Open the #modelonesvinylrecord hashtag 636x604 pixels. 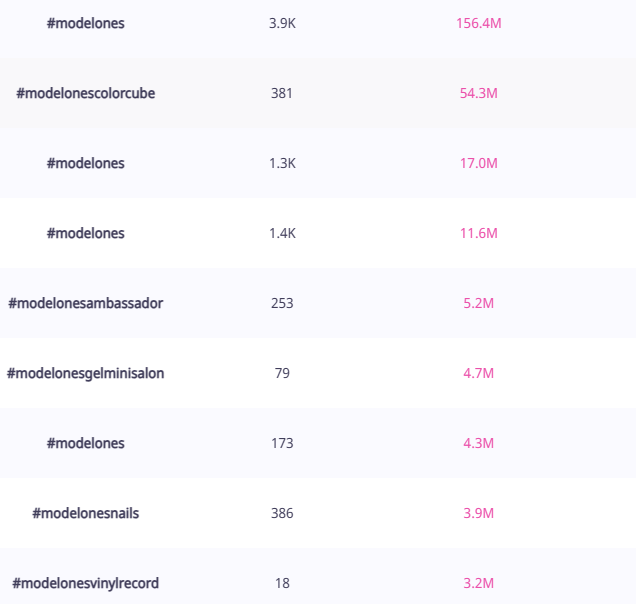point(86,583)
